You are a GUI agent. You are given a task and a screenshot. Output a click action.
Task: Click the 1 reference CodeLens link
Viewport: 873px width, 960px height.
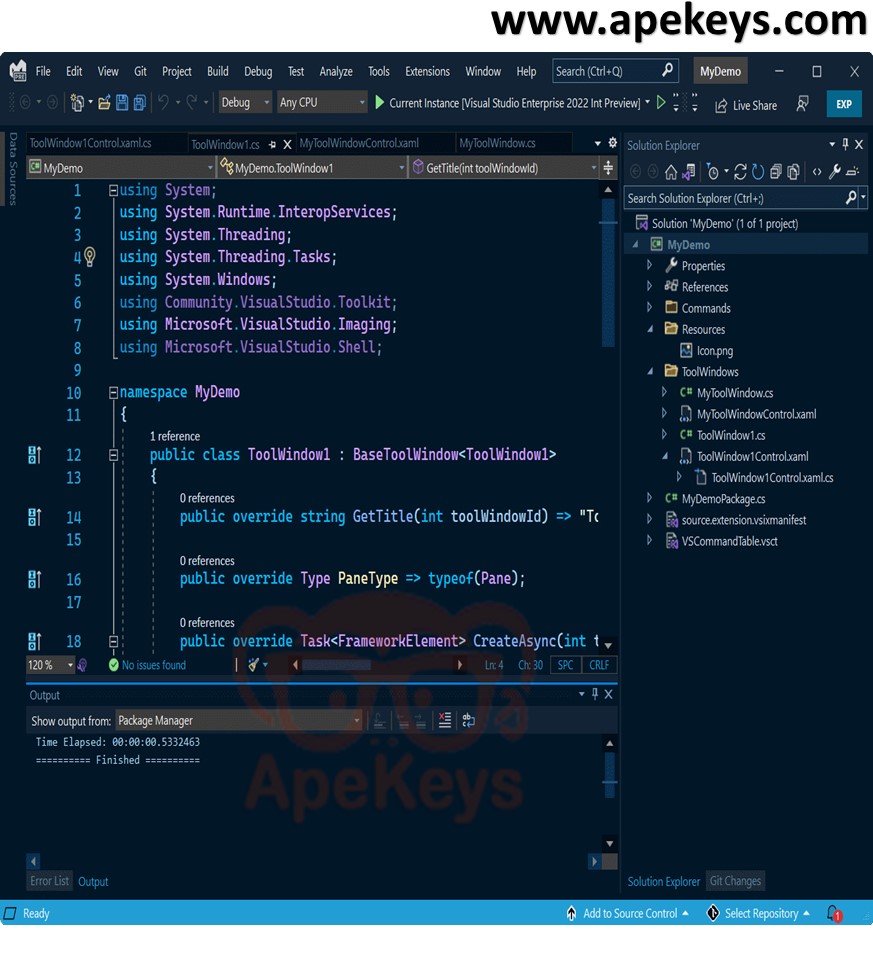click(174, 436)
